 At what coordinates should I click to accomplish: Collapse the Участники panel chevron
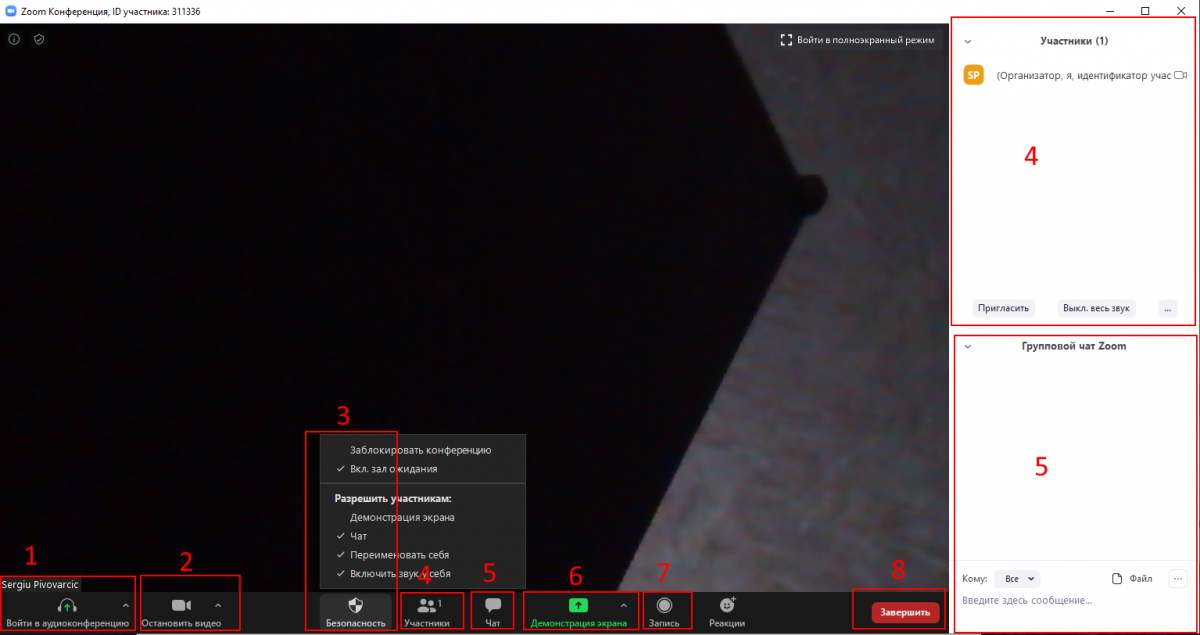click(967, 41)
